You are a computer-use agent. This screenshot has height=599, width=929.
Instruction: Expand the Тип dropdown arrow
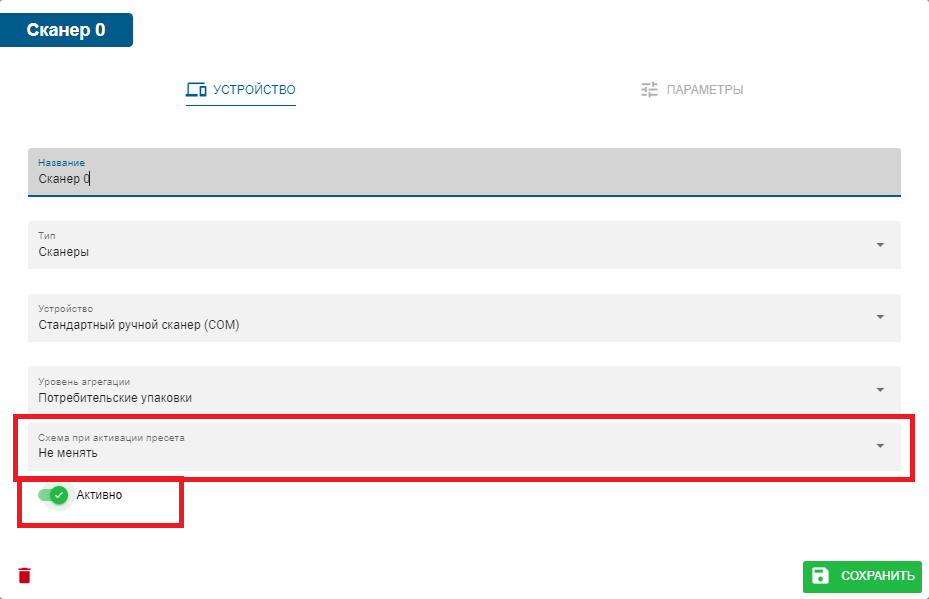[880, 245]
